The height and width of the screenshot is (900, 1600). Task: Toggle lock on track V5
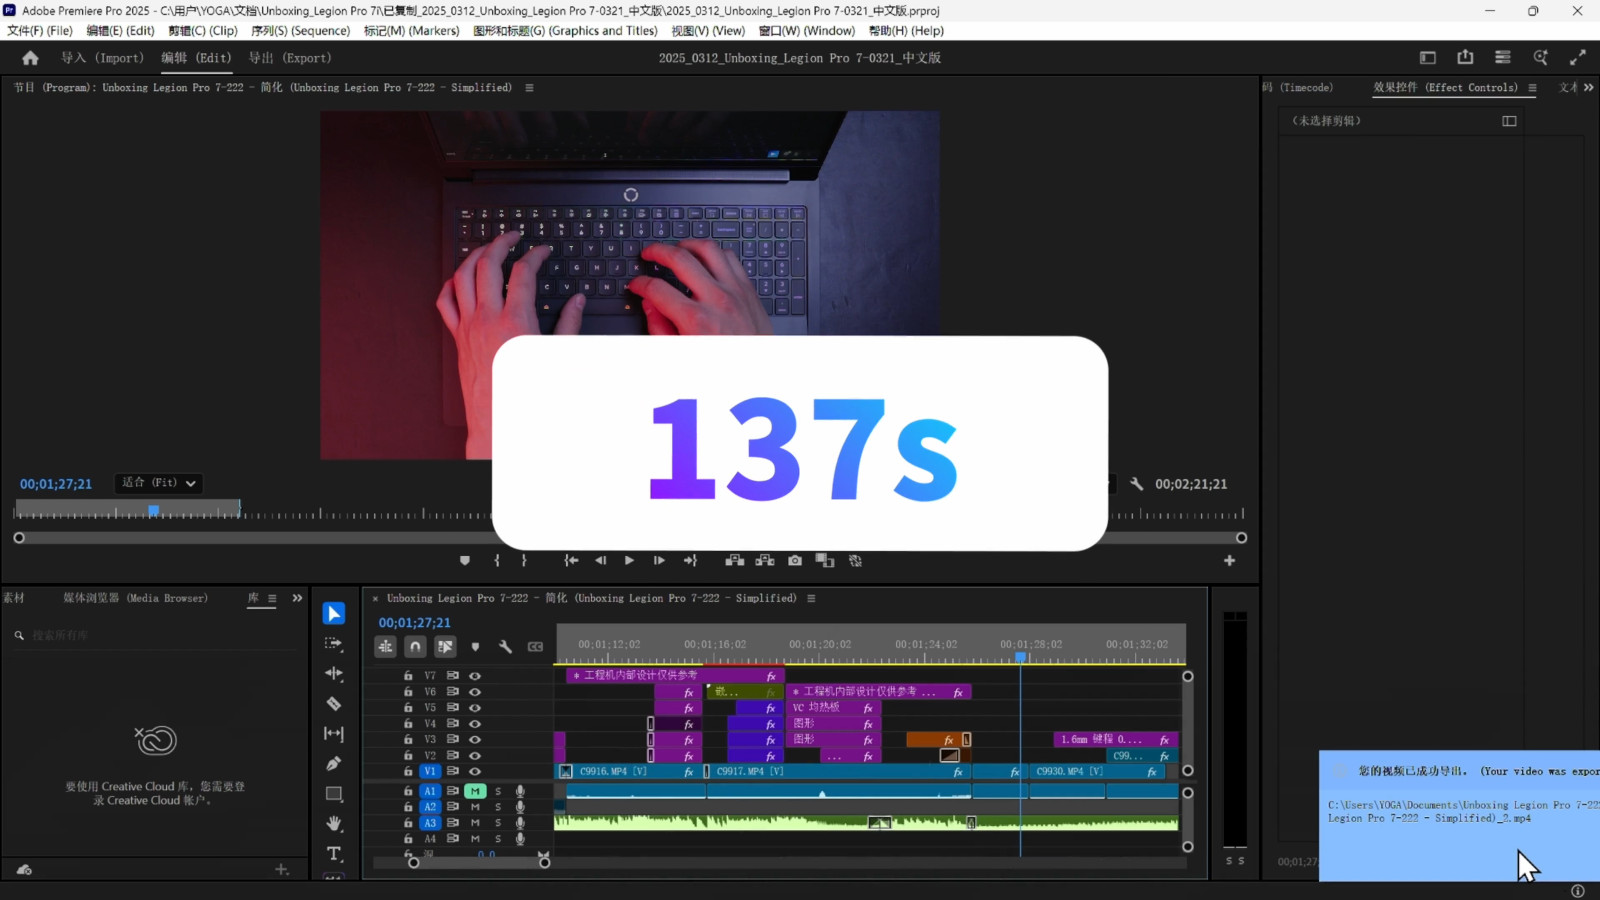tap(408, 708)
